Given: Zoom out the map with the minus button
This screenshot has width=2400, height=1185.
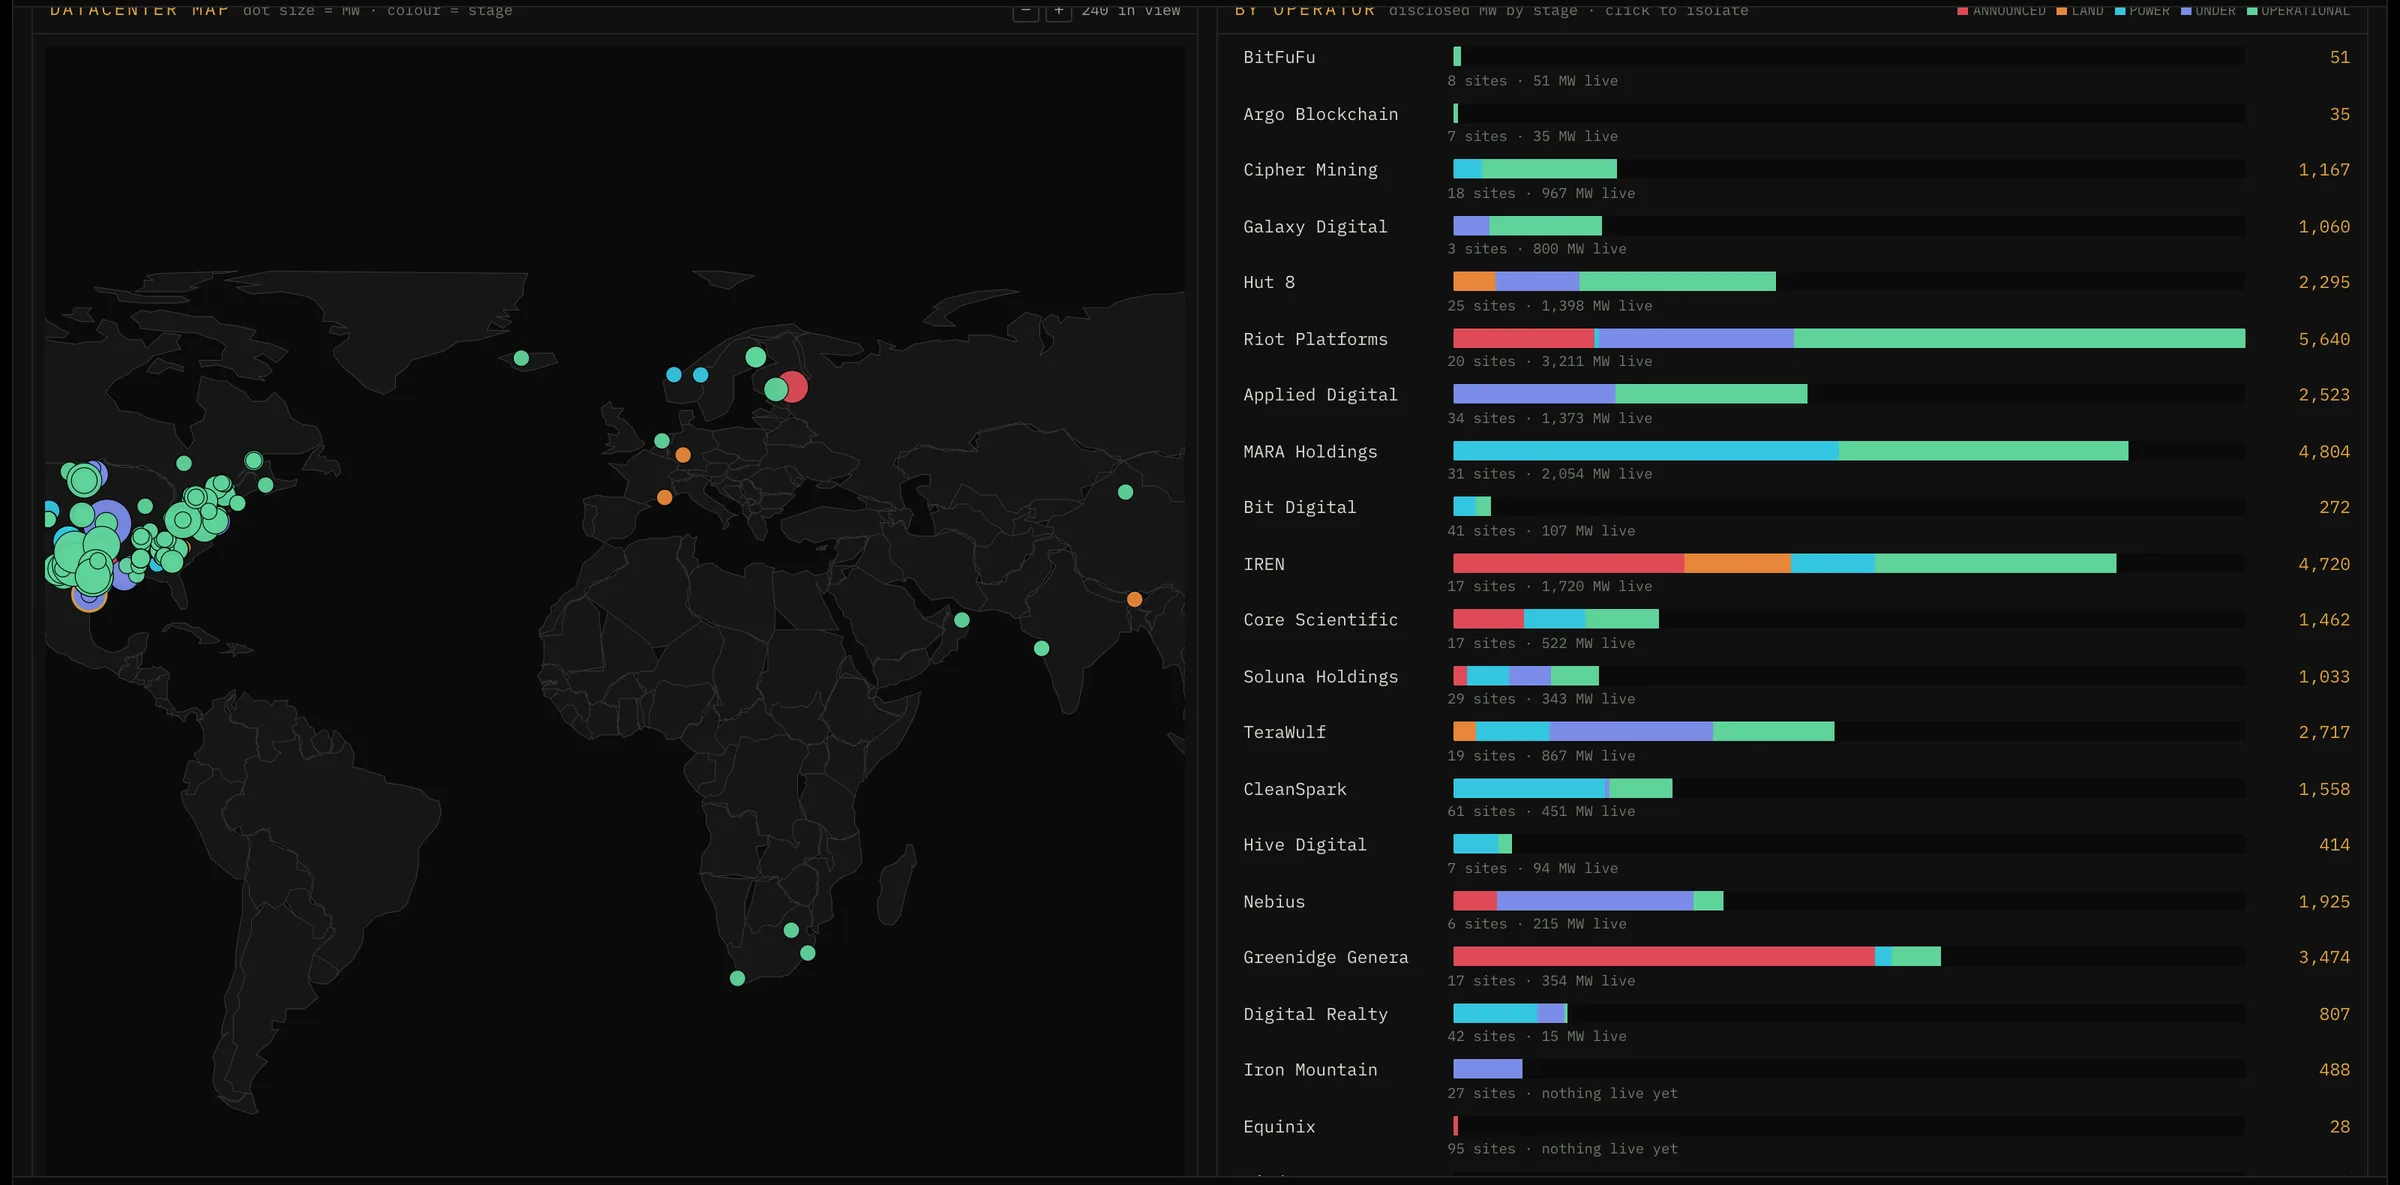Looking at the screenshot, I should point(1025,10).
